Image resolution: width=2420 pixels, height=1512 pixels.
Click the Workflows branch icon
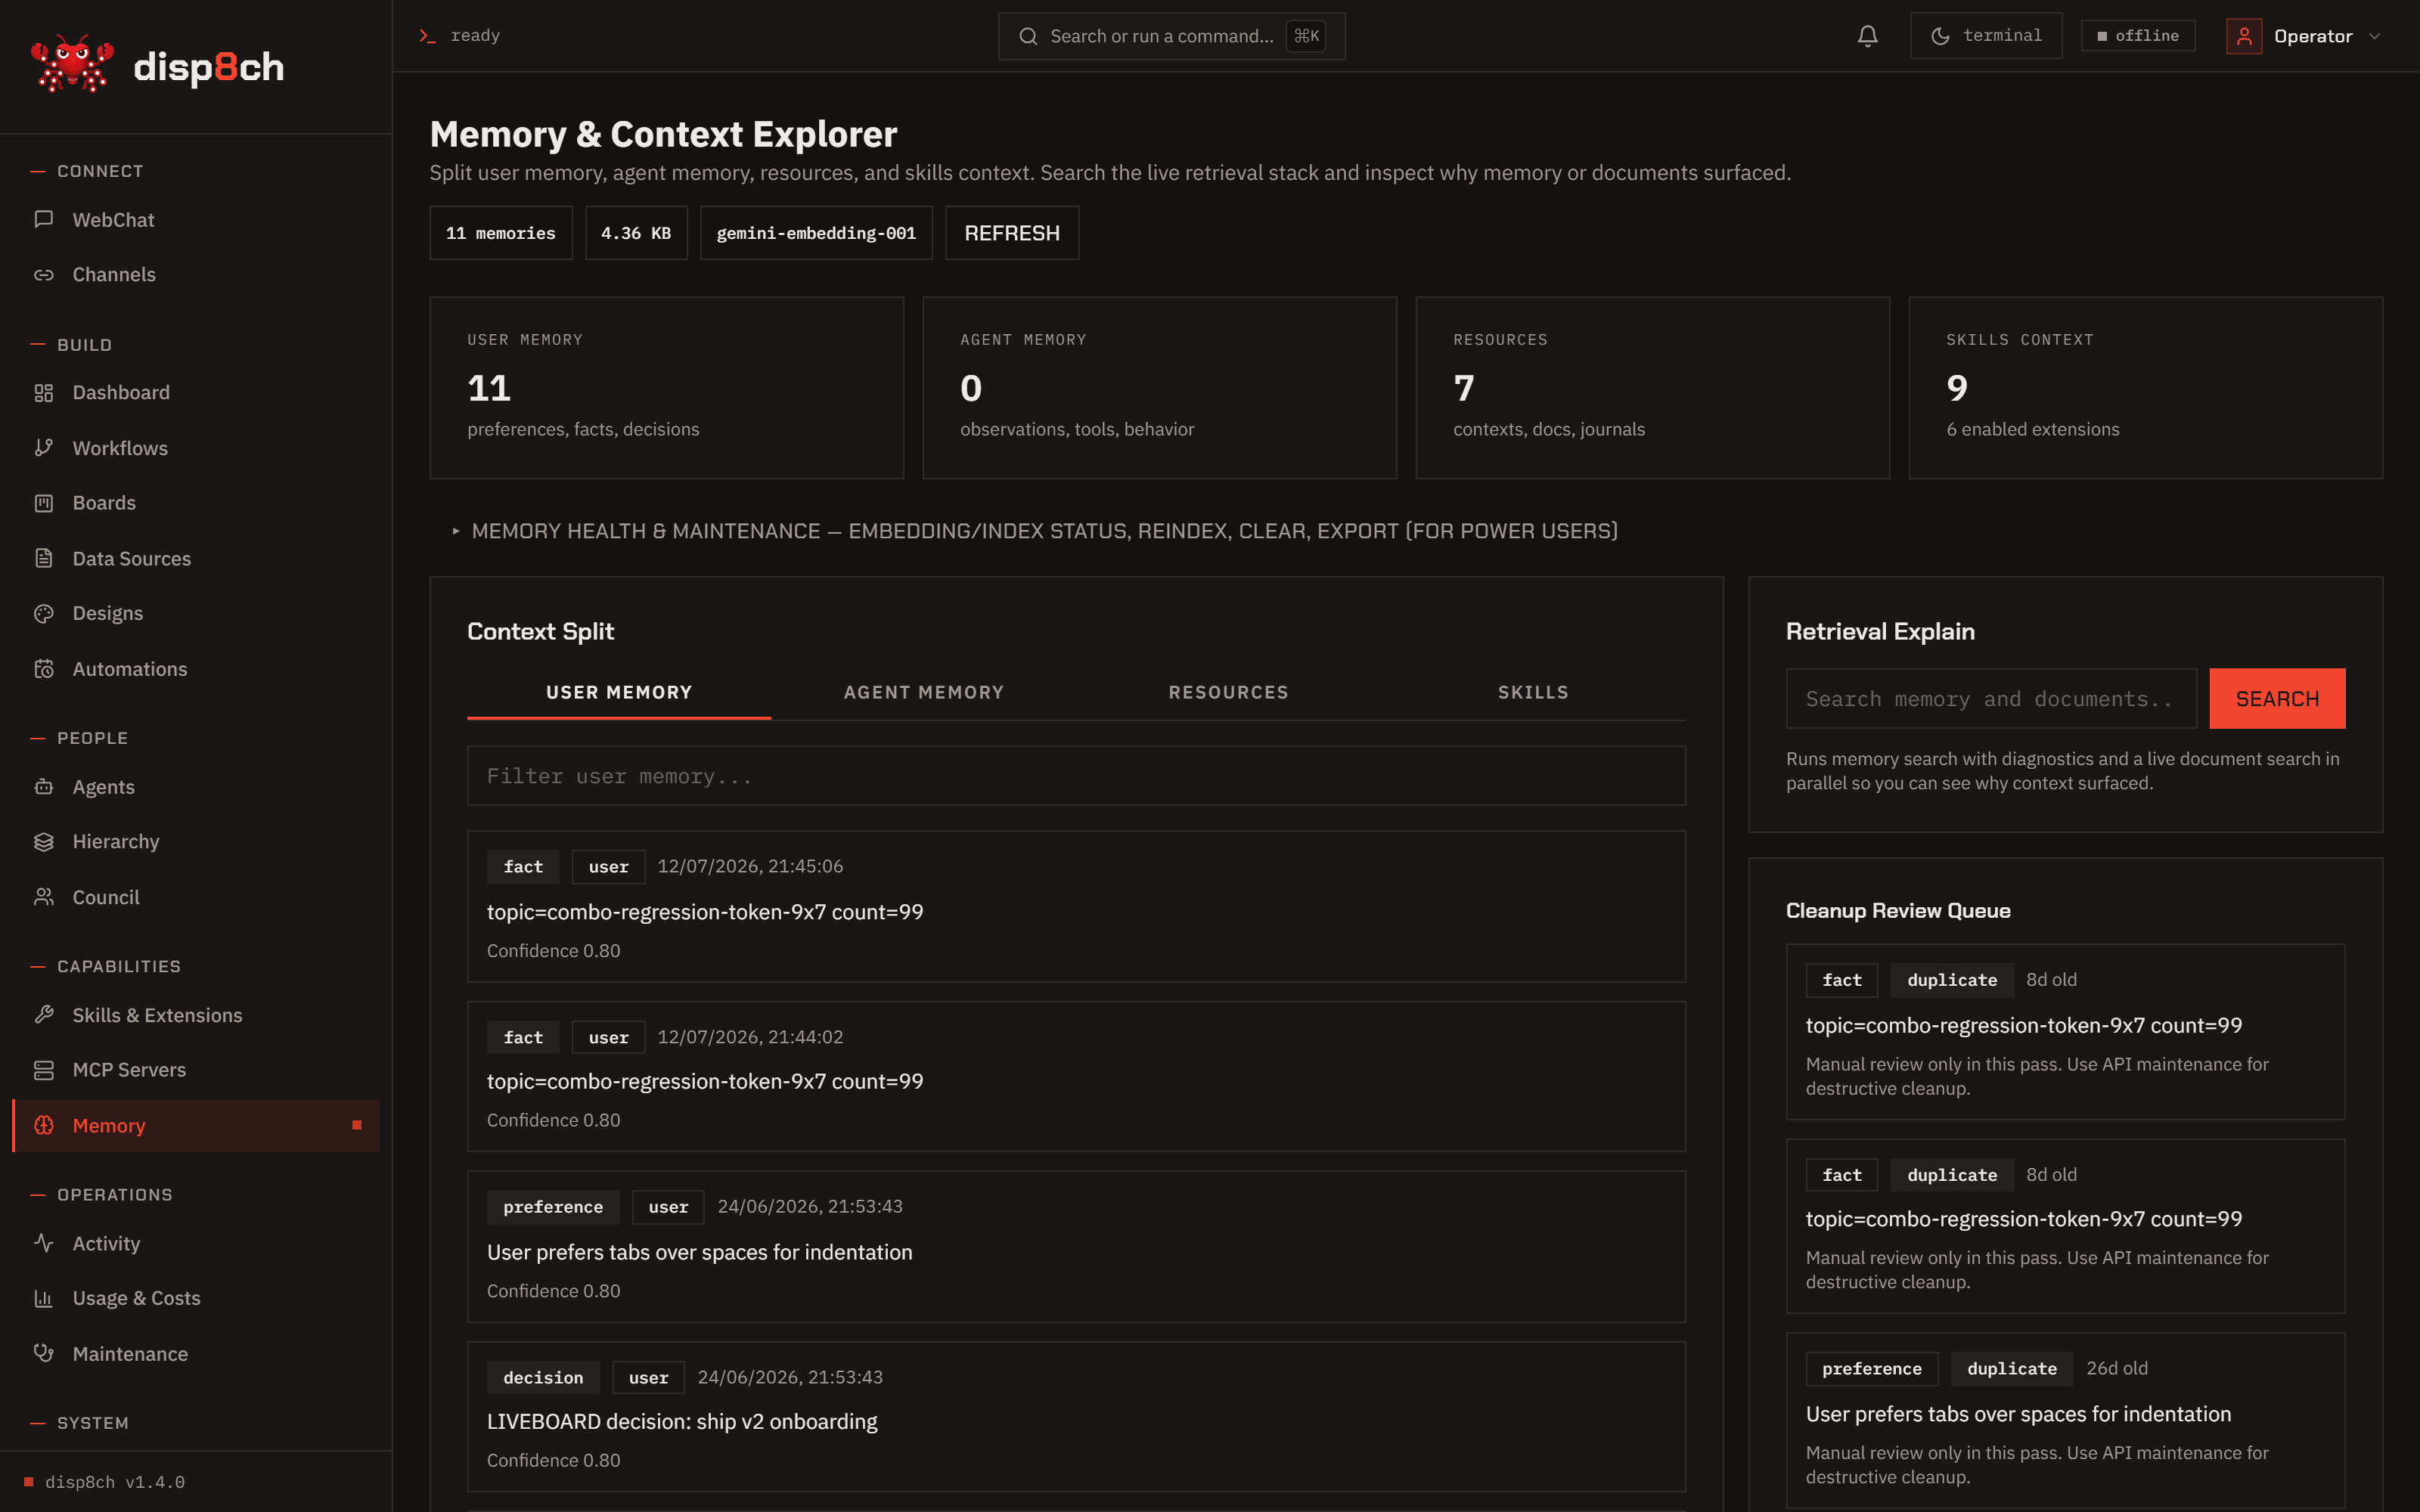tap(44, 448)
